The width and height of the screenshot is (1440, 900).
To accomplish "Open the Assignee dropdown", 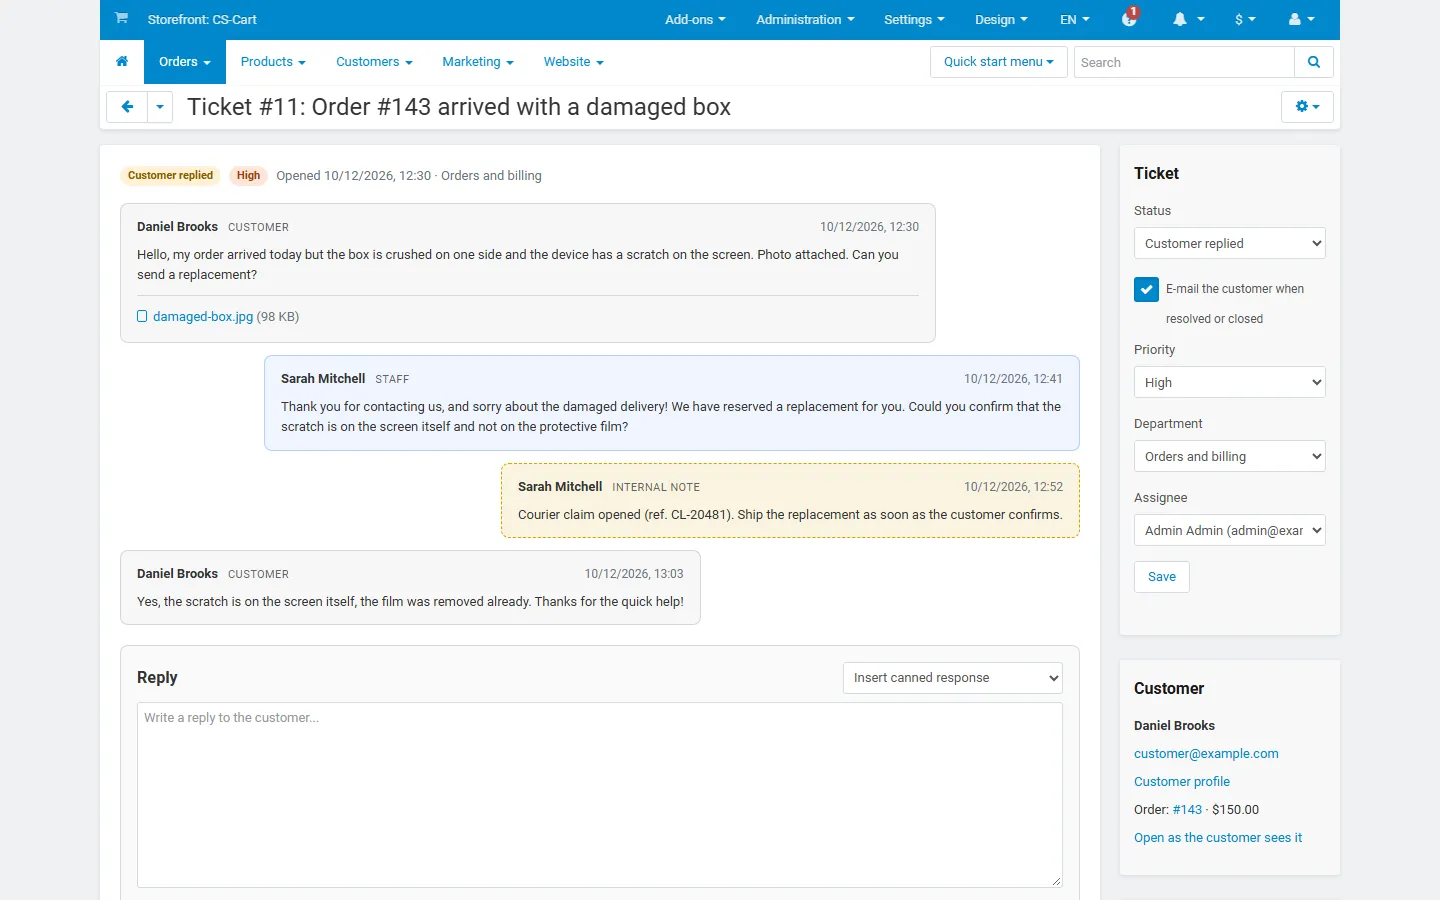I will click(x=1229, y=530).
